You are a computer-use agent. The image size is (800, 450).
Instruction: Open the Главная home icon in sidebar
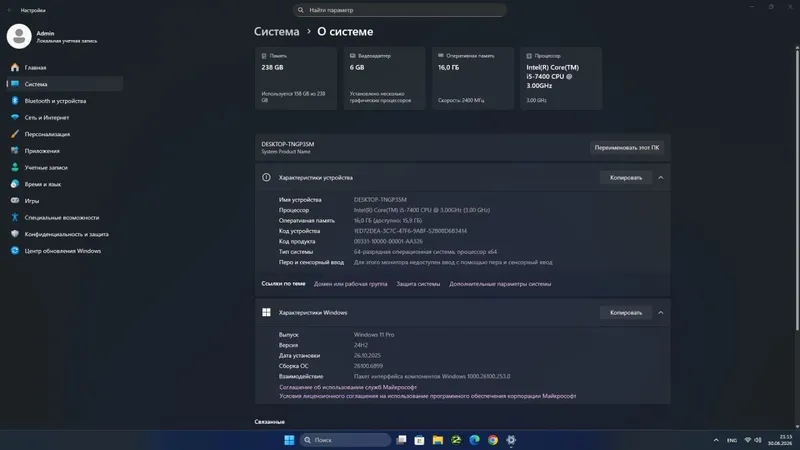coord(15,67)
